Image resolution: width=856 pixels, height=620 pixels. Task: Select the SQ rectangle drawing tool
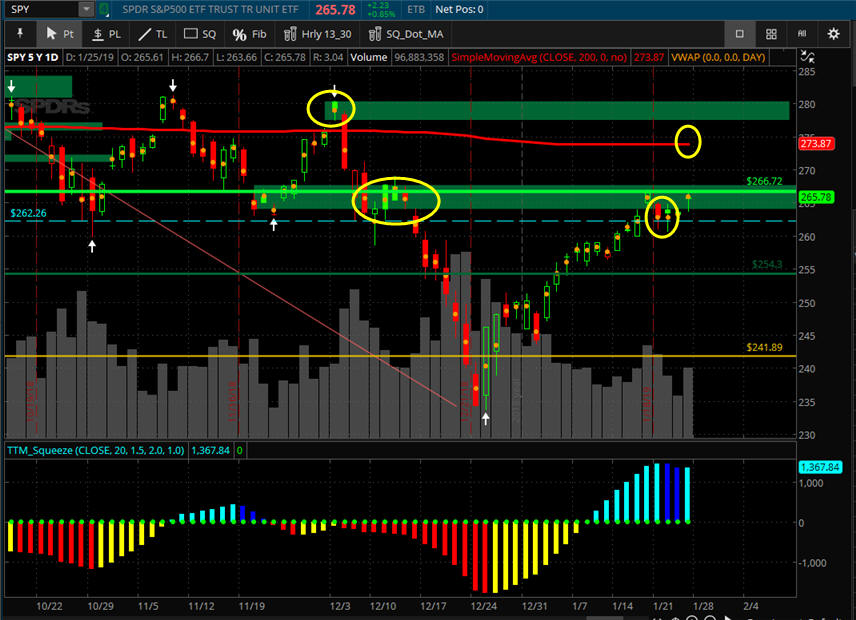coord(200,33)
